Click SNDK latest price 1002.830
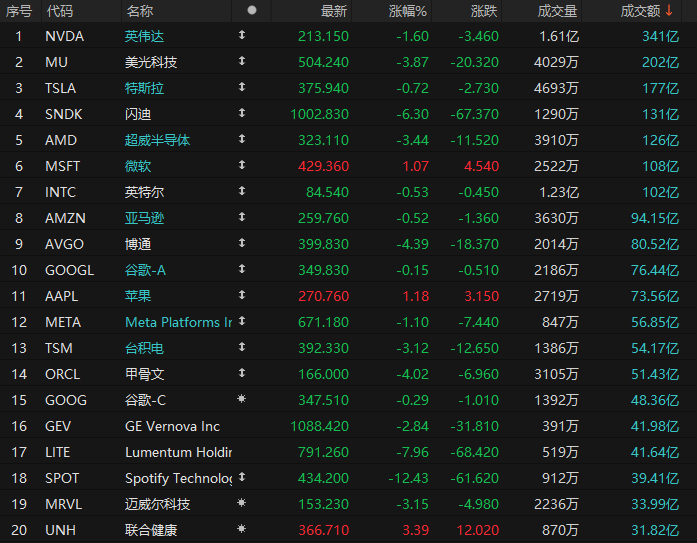The width and height of the screenshot is (697, 543). pos(319,114)
